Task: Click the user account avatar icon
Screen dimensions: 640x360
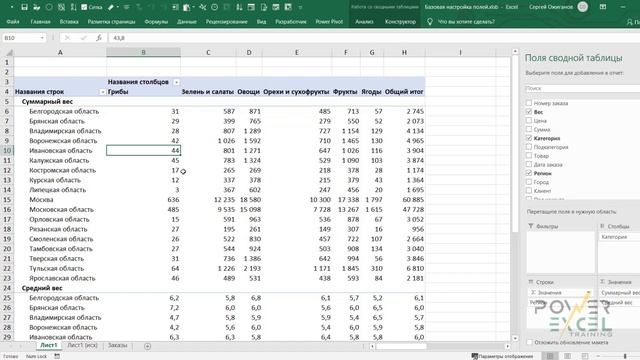Action: (x=583, y=7)
